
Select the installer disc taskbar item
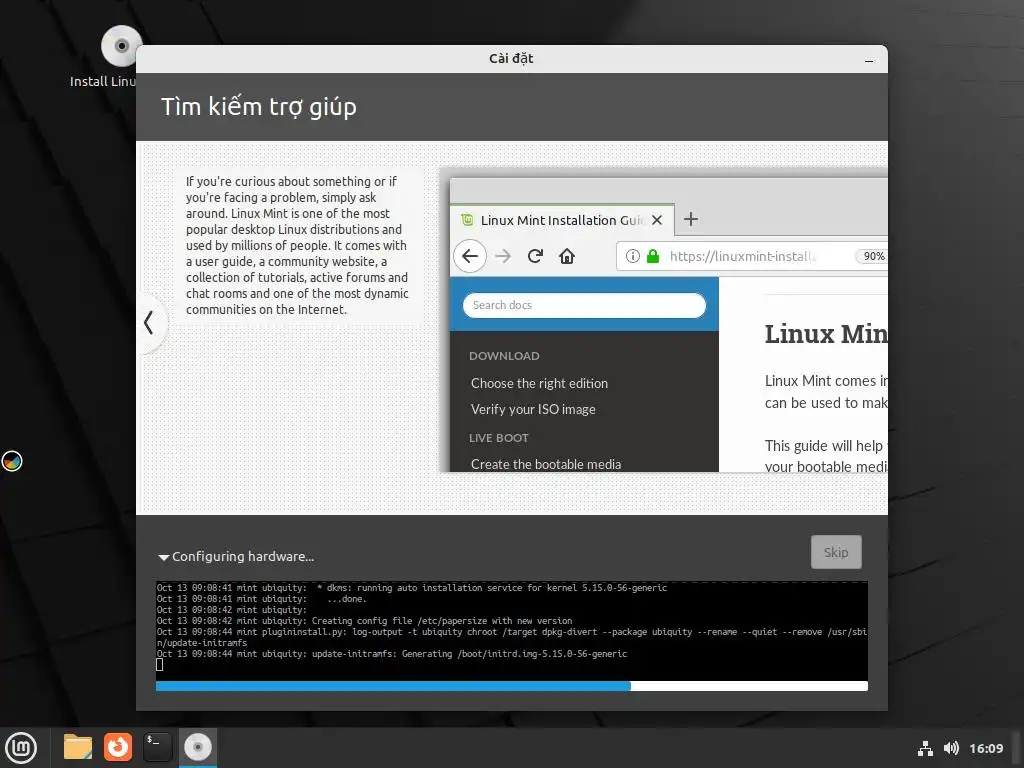[x=197, y=747]
